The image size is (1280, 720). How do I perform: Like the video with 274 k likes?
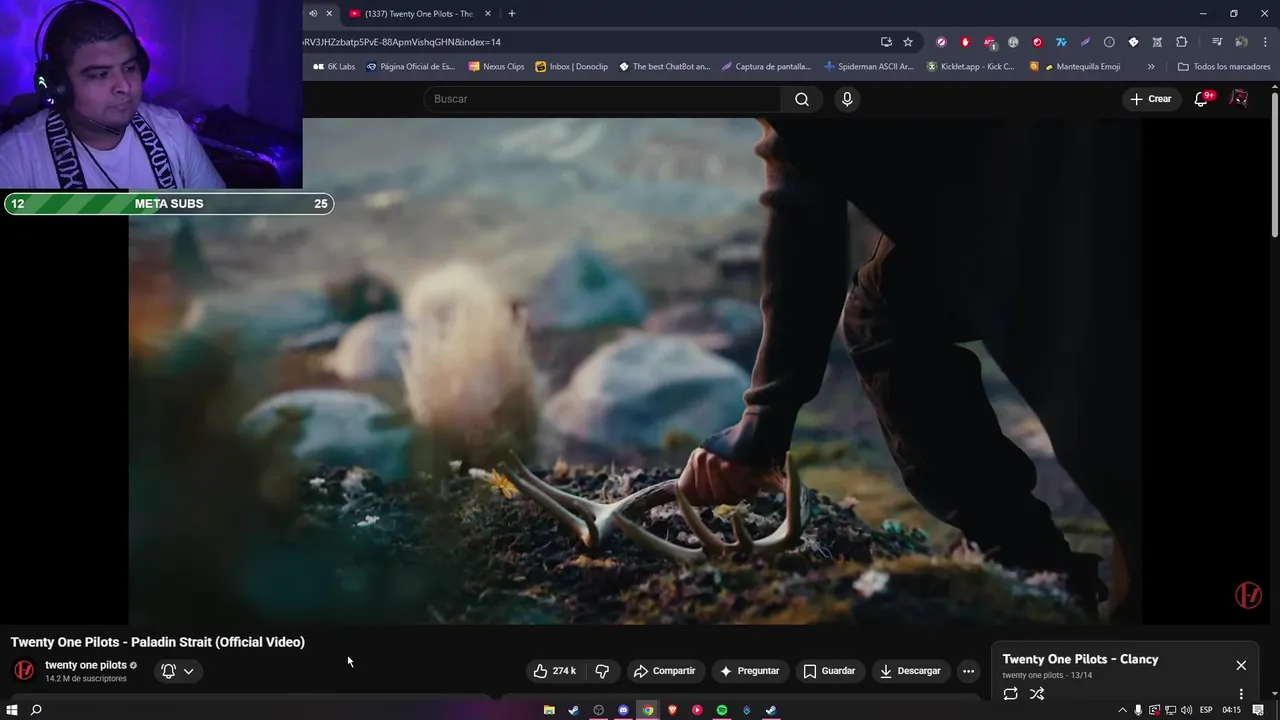(554, 671)
